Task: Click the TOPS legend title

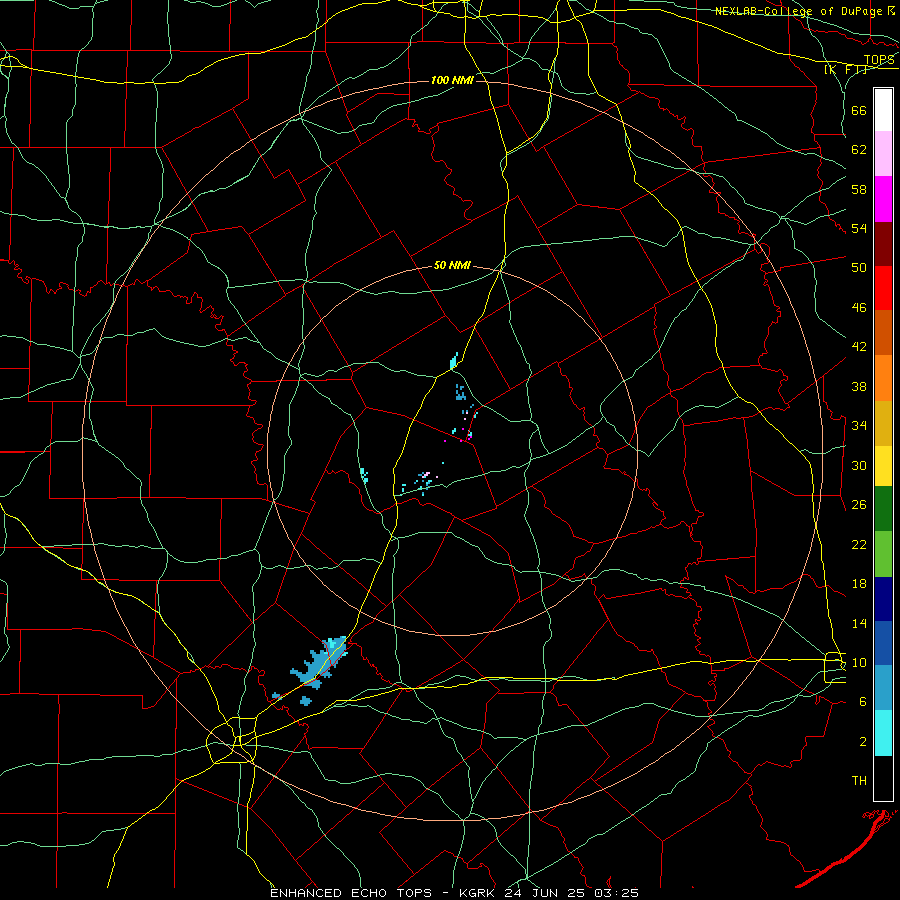Action: pyautogui.click(x=879, y=59)
